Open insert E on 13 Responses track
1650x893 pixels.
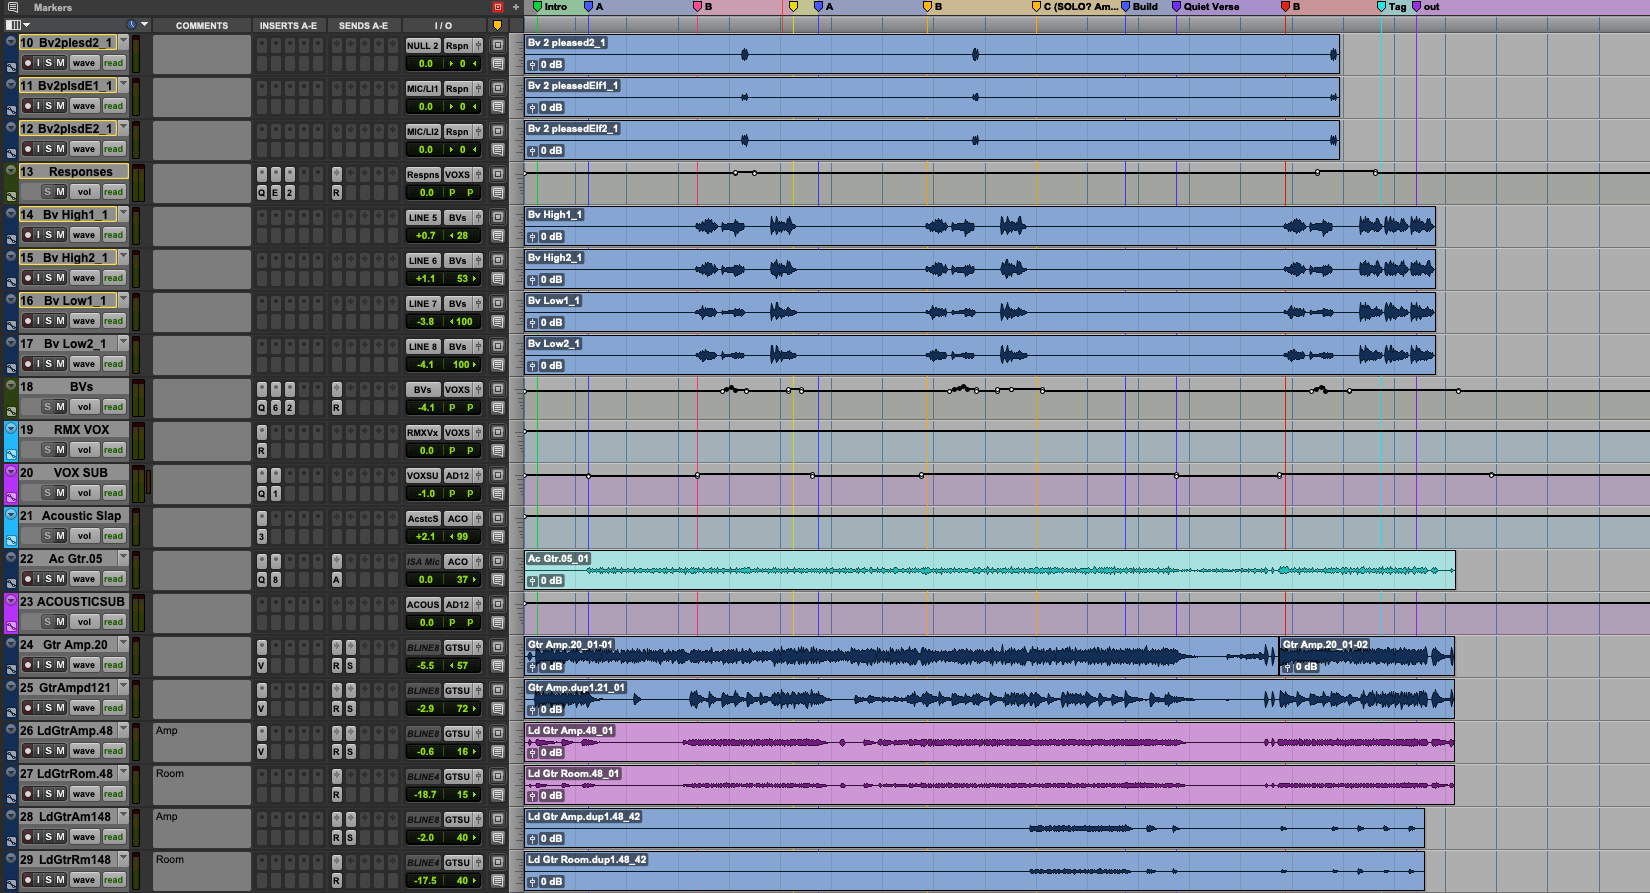[x=276, y=192]
